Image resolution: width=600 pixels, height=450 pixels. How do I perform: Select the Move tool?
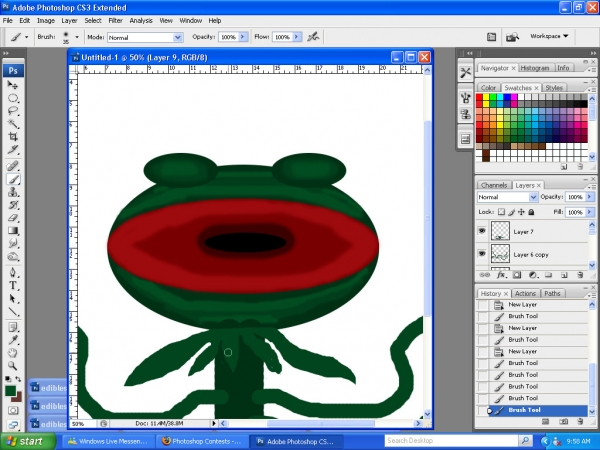[x=13, y=85]
